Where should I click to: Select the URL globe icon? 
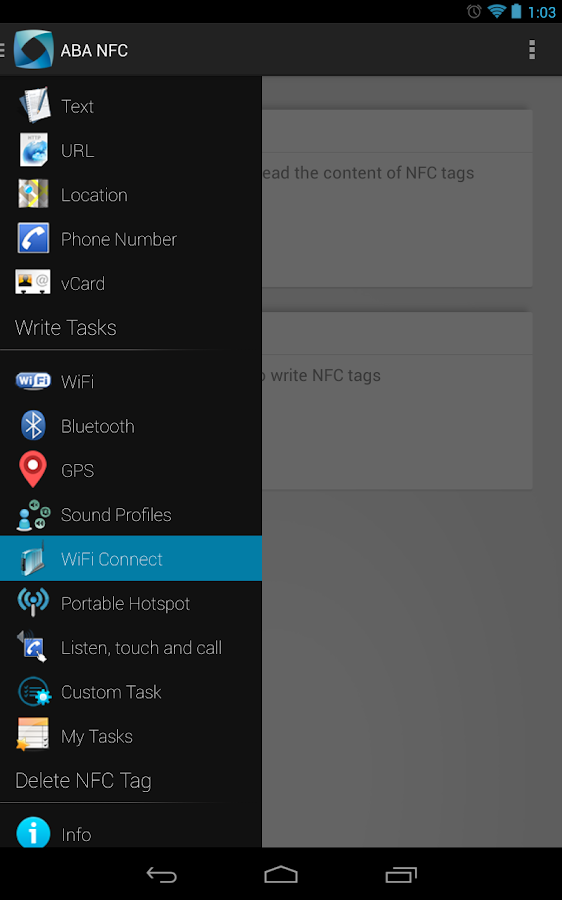(34, 149)
